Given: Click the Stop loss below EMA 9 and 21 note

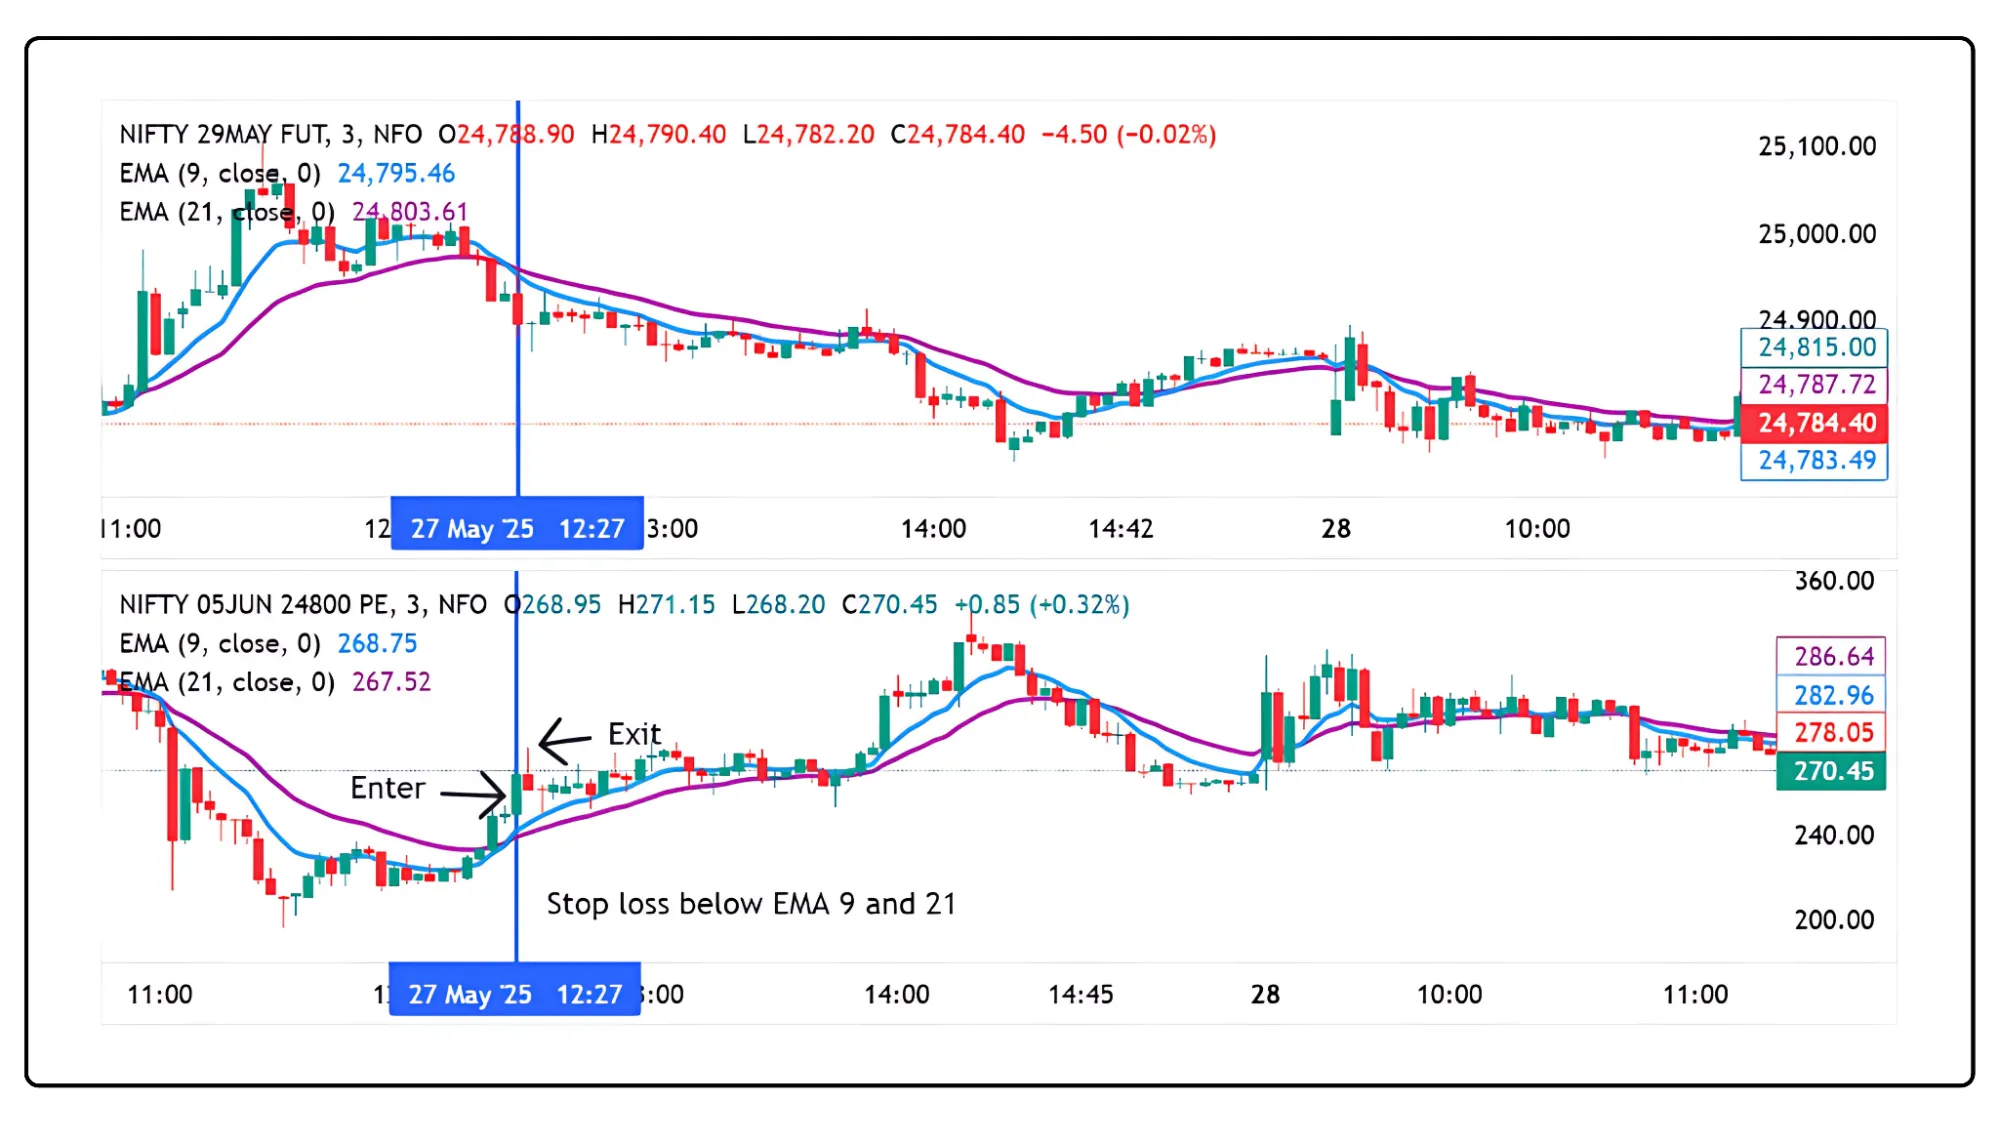Looking at the screenshot, I should 752,903.
